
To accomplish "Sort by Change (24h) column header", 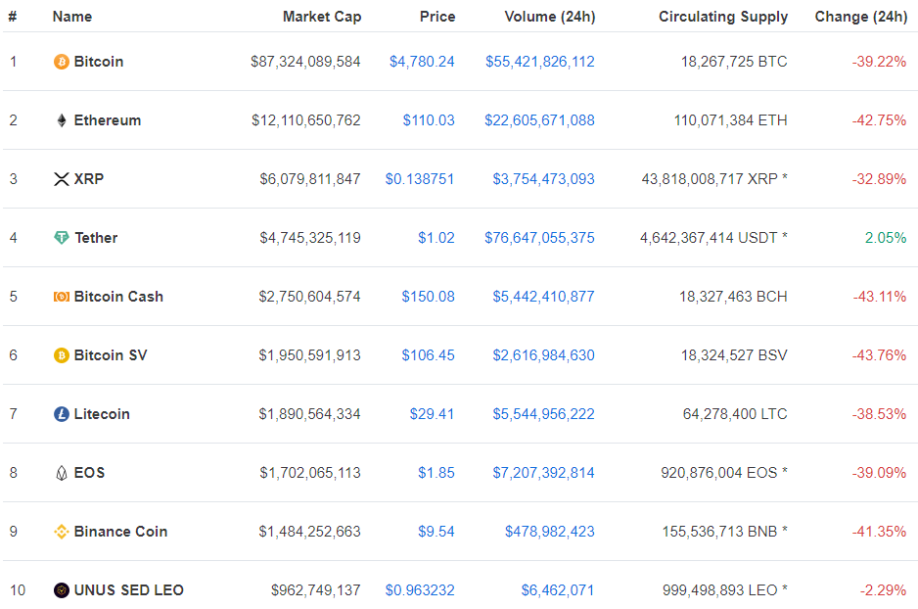I will point(861,16).
